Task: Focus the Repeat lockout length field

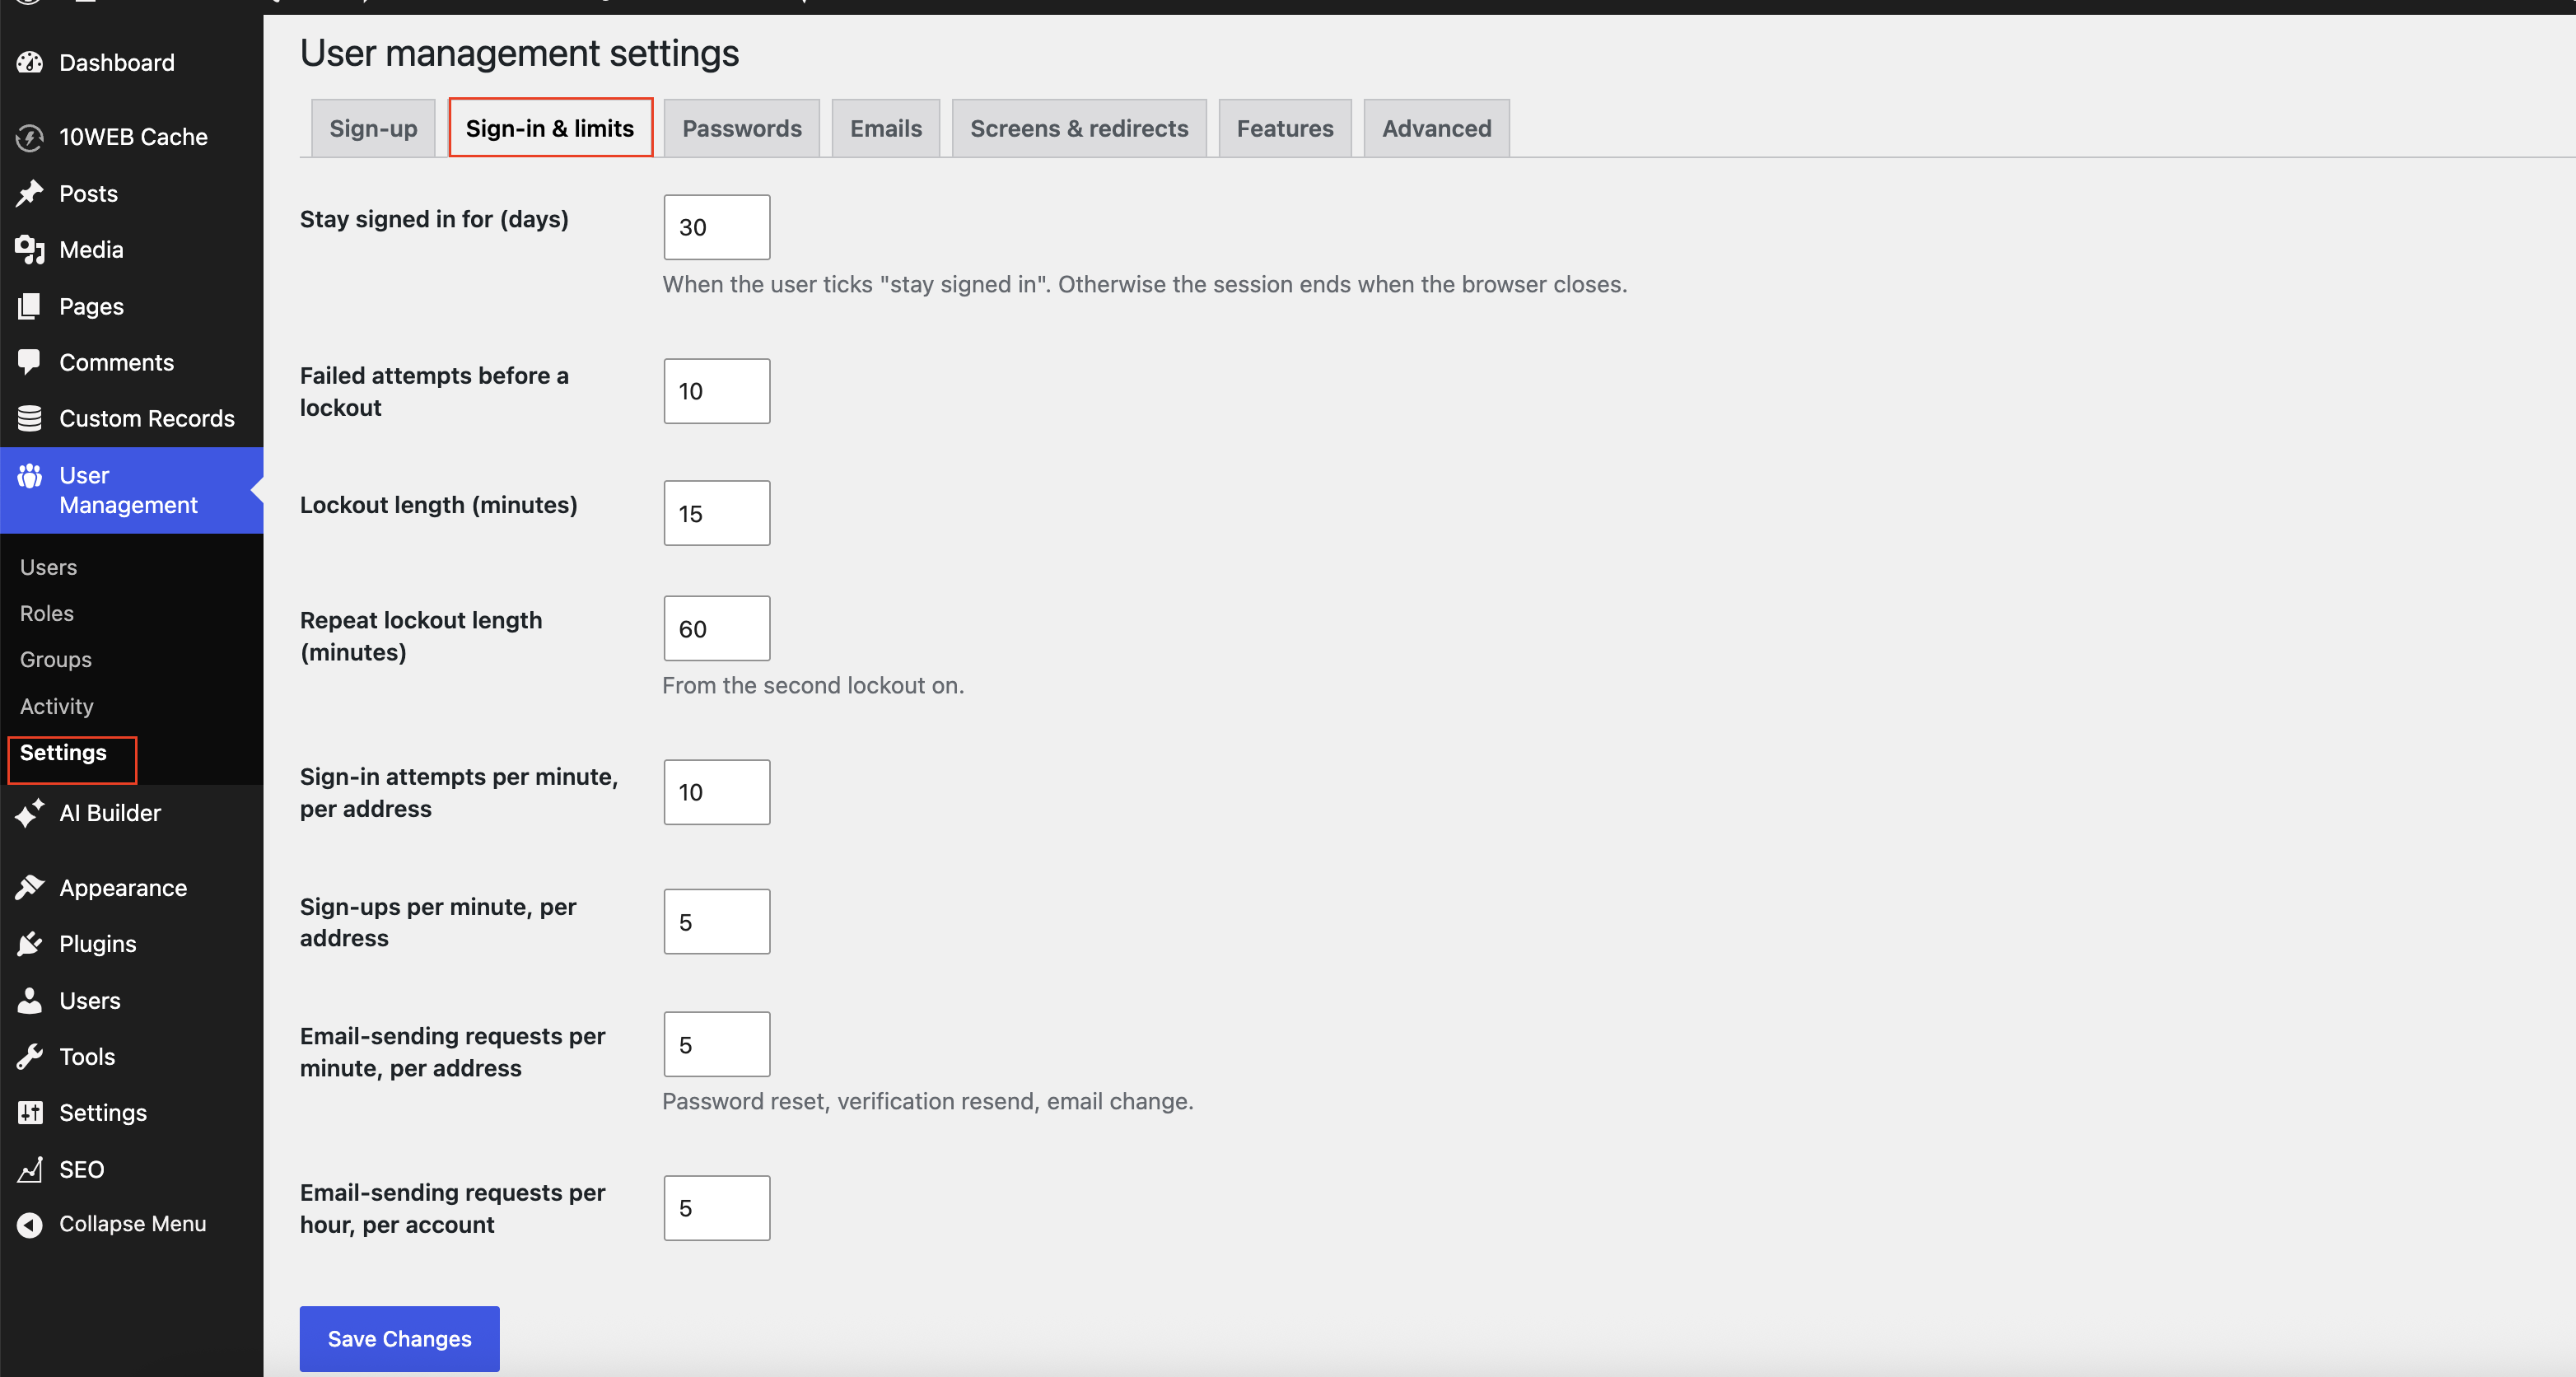Action: 717,628
